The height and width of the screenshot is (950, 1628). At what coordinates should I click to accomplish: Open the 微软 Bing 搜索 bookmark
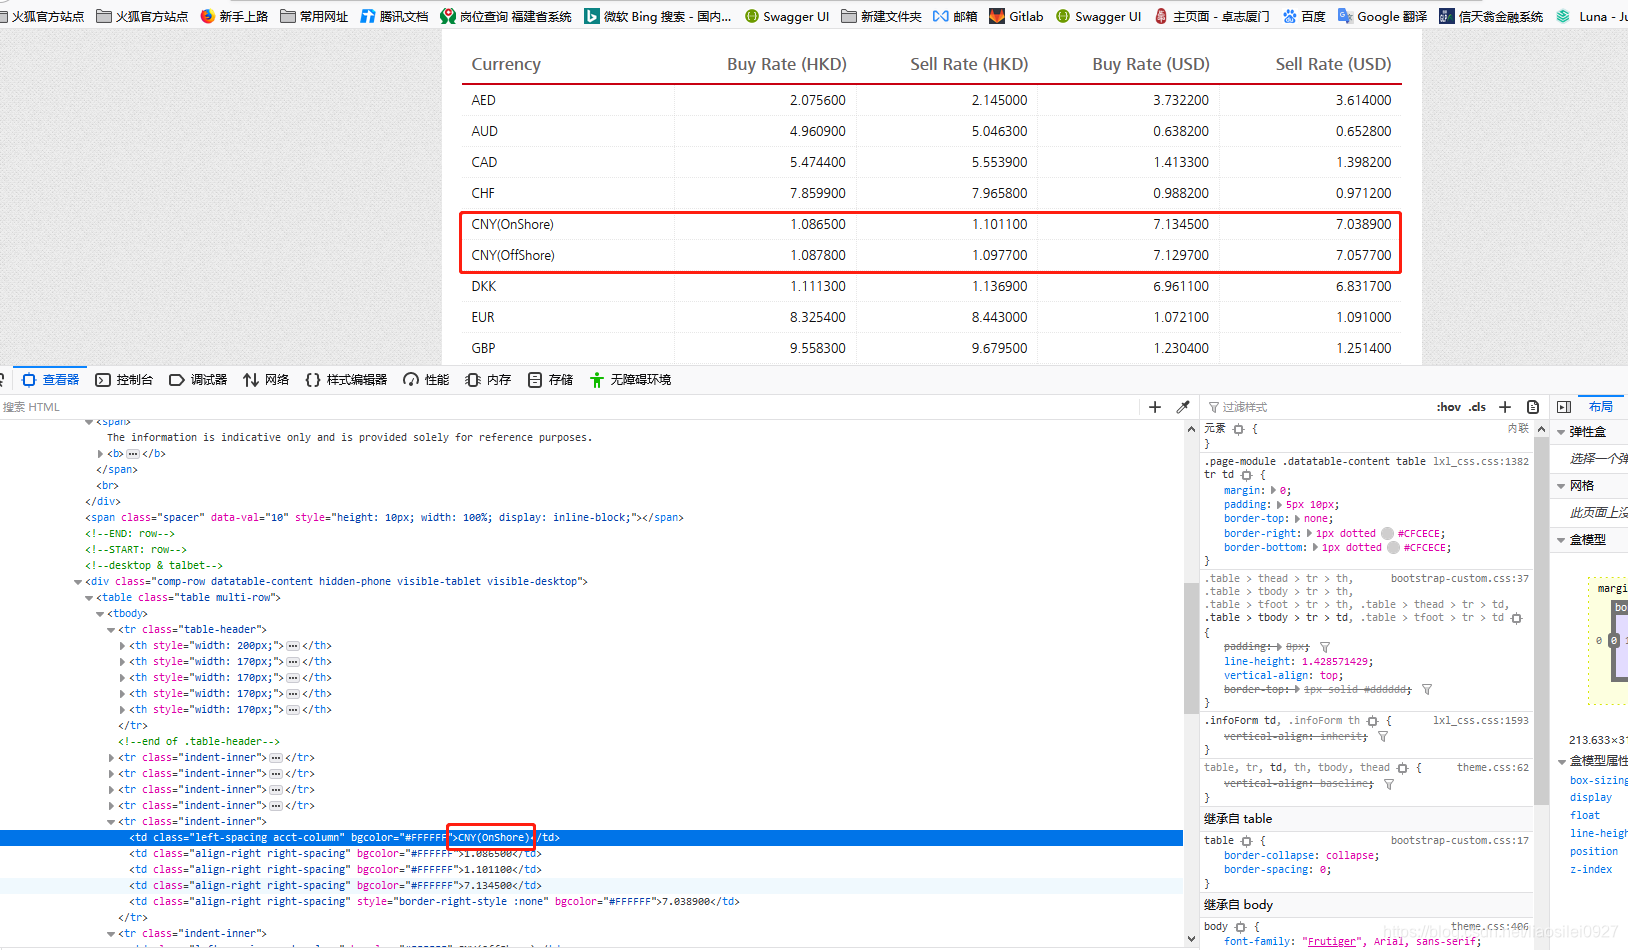click(x=657, y=16)
